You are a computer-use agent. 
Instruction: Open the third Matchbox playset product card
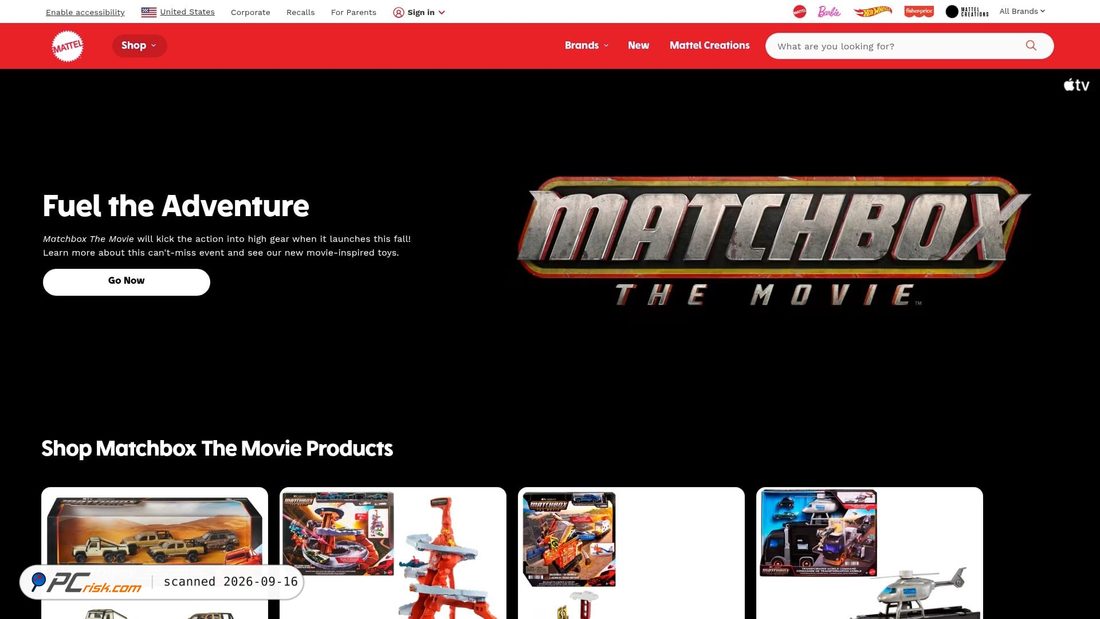(x=631, y=553)
